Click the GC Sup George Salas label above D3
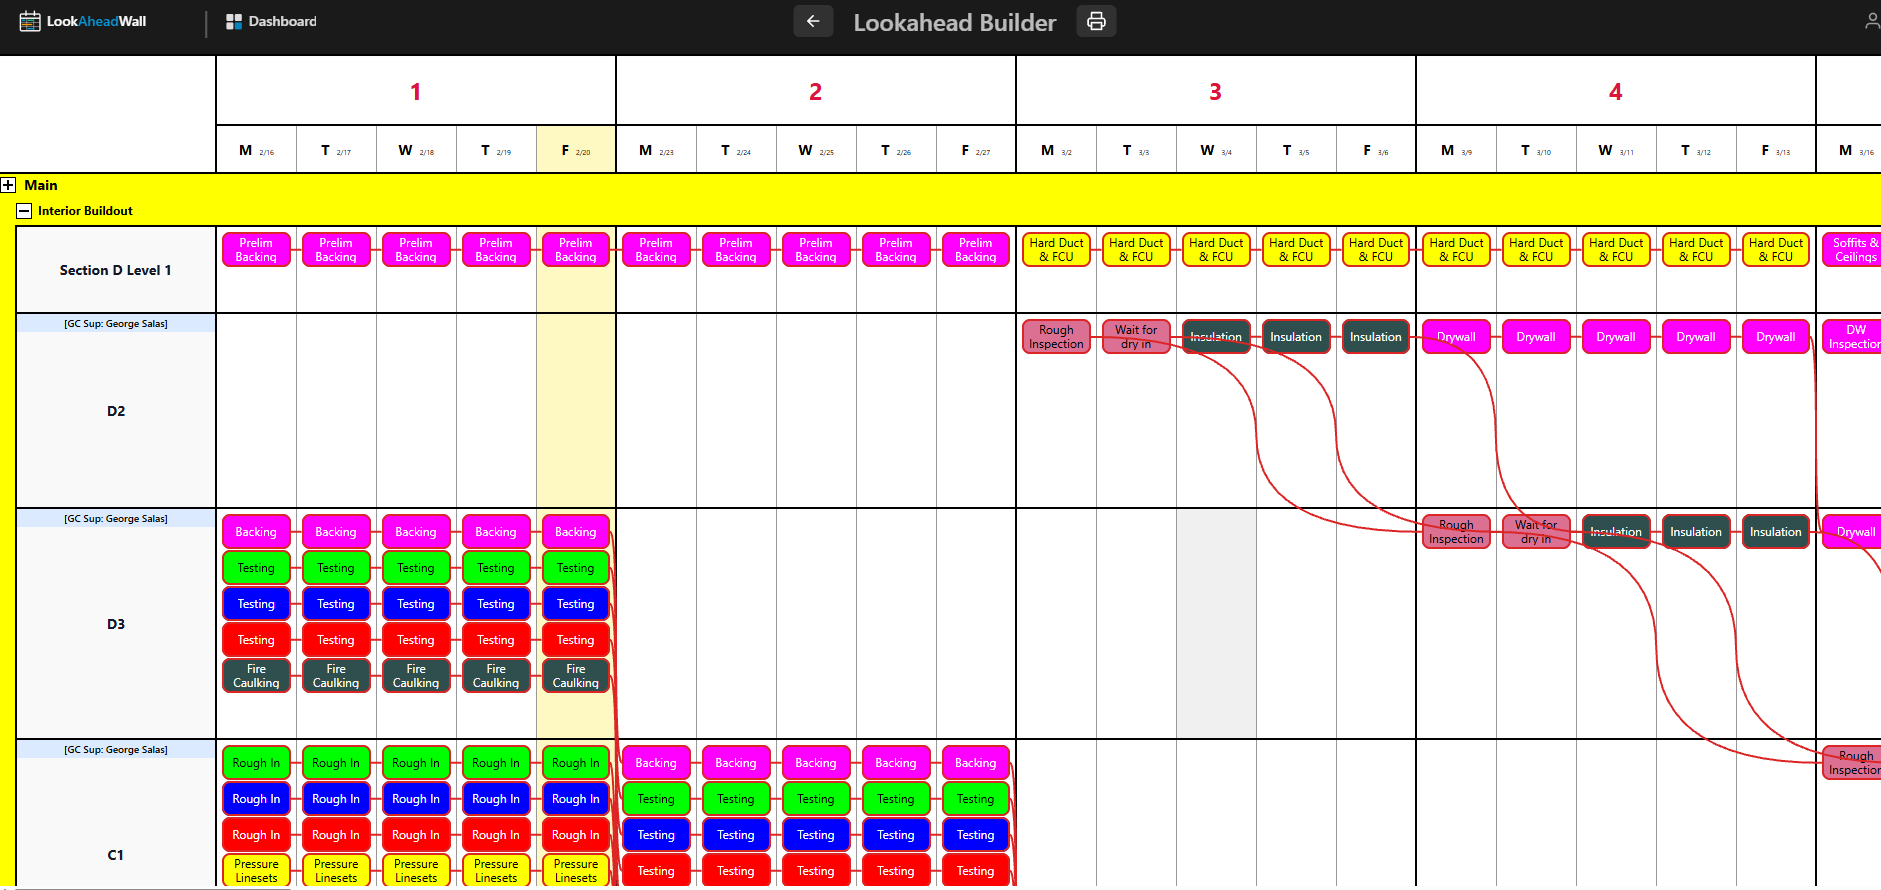The height and width of the screenshot is (890, 1881). click(116, 519)
